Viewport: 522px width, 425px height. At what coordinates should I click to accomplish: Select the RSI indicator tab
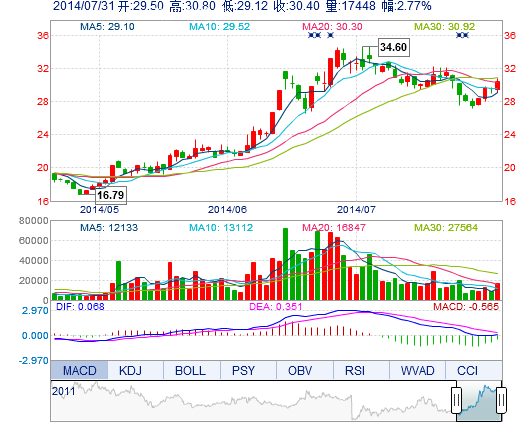[355, 370]
